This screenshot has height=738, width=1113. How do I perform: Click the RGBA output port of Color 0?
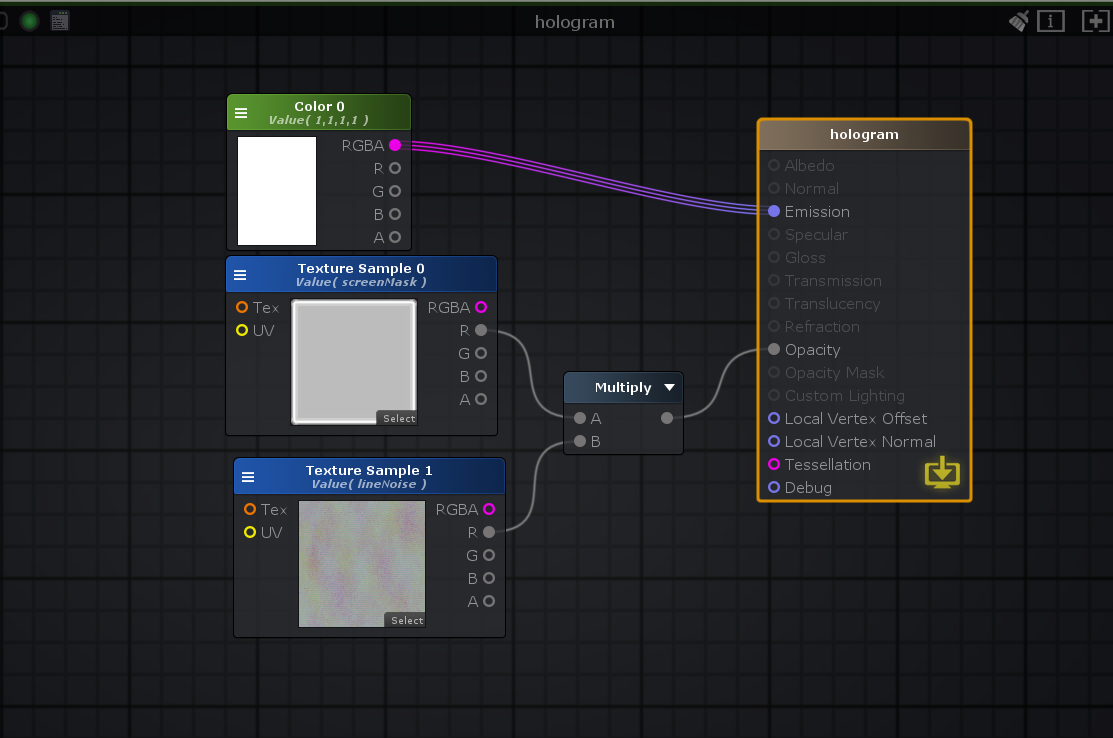pyautogui.click(x=395, y=145)
